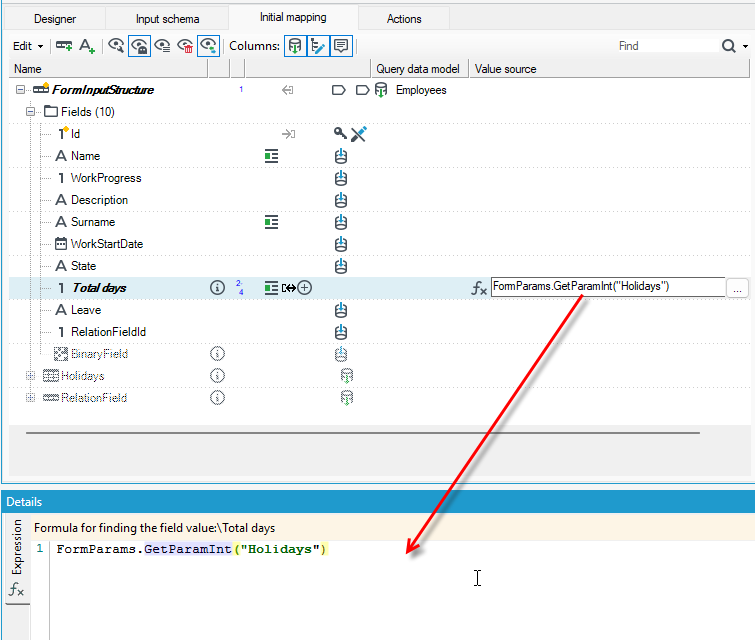Switch to the Designer tab
The image size is (755, 640).
pyautogui.click(x=54, y=19)
